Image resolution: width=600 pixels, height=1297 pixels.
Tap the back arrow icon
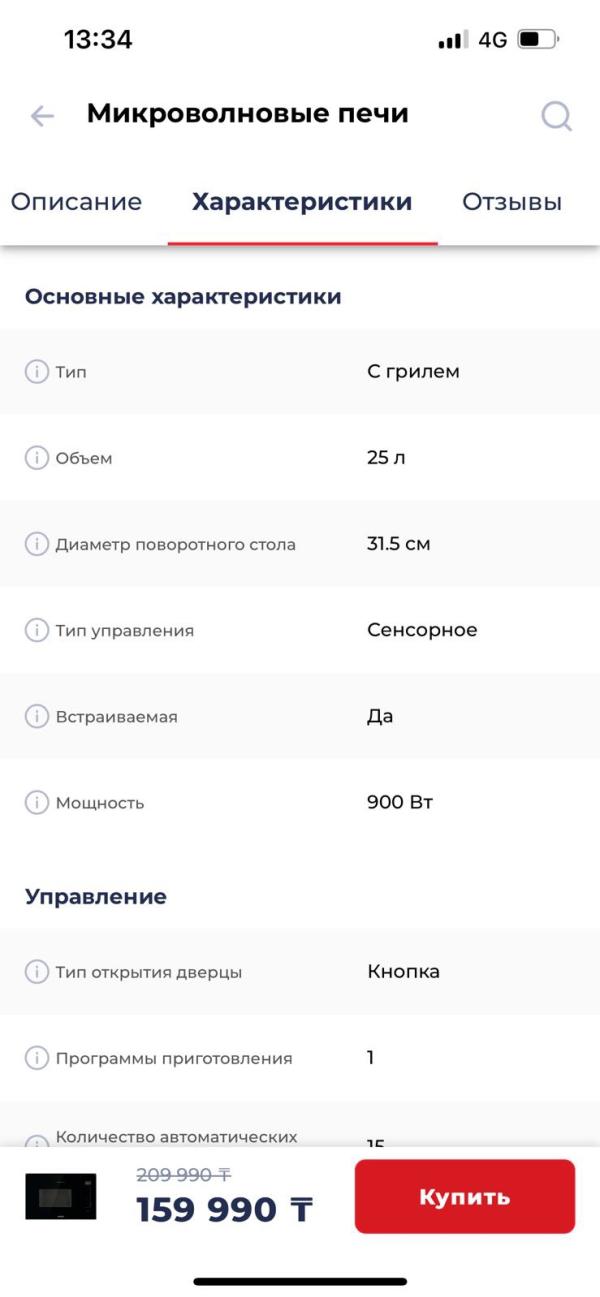point(42,116)
